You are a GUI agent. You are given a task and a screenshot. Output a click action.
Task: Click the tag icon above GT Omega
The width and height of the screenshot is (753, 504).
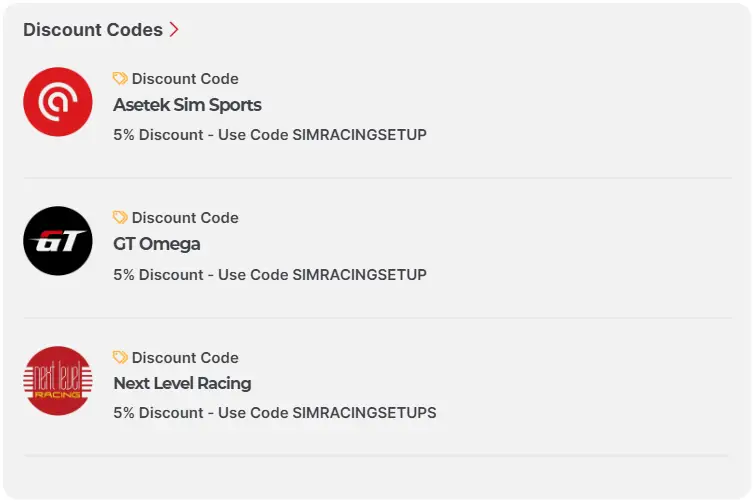tap(120, 218)
